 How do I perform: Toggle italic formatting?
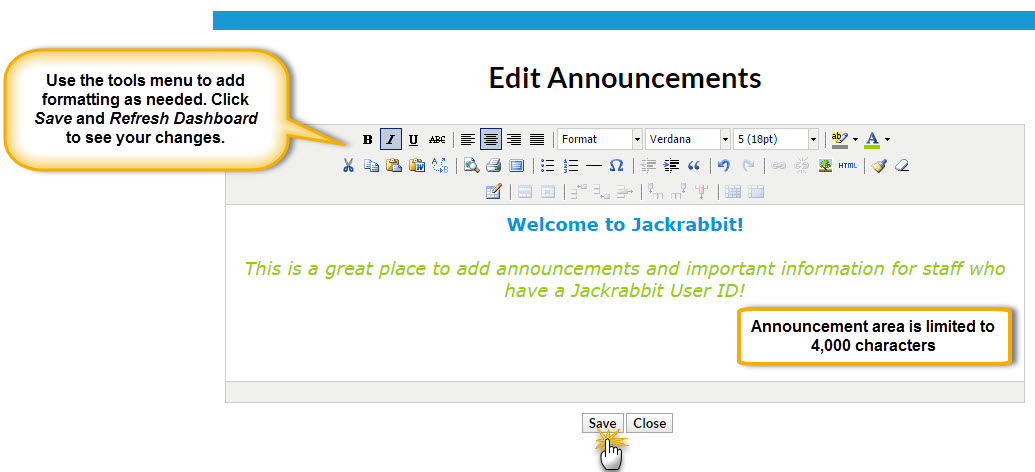[x=391, y=139]
